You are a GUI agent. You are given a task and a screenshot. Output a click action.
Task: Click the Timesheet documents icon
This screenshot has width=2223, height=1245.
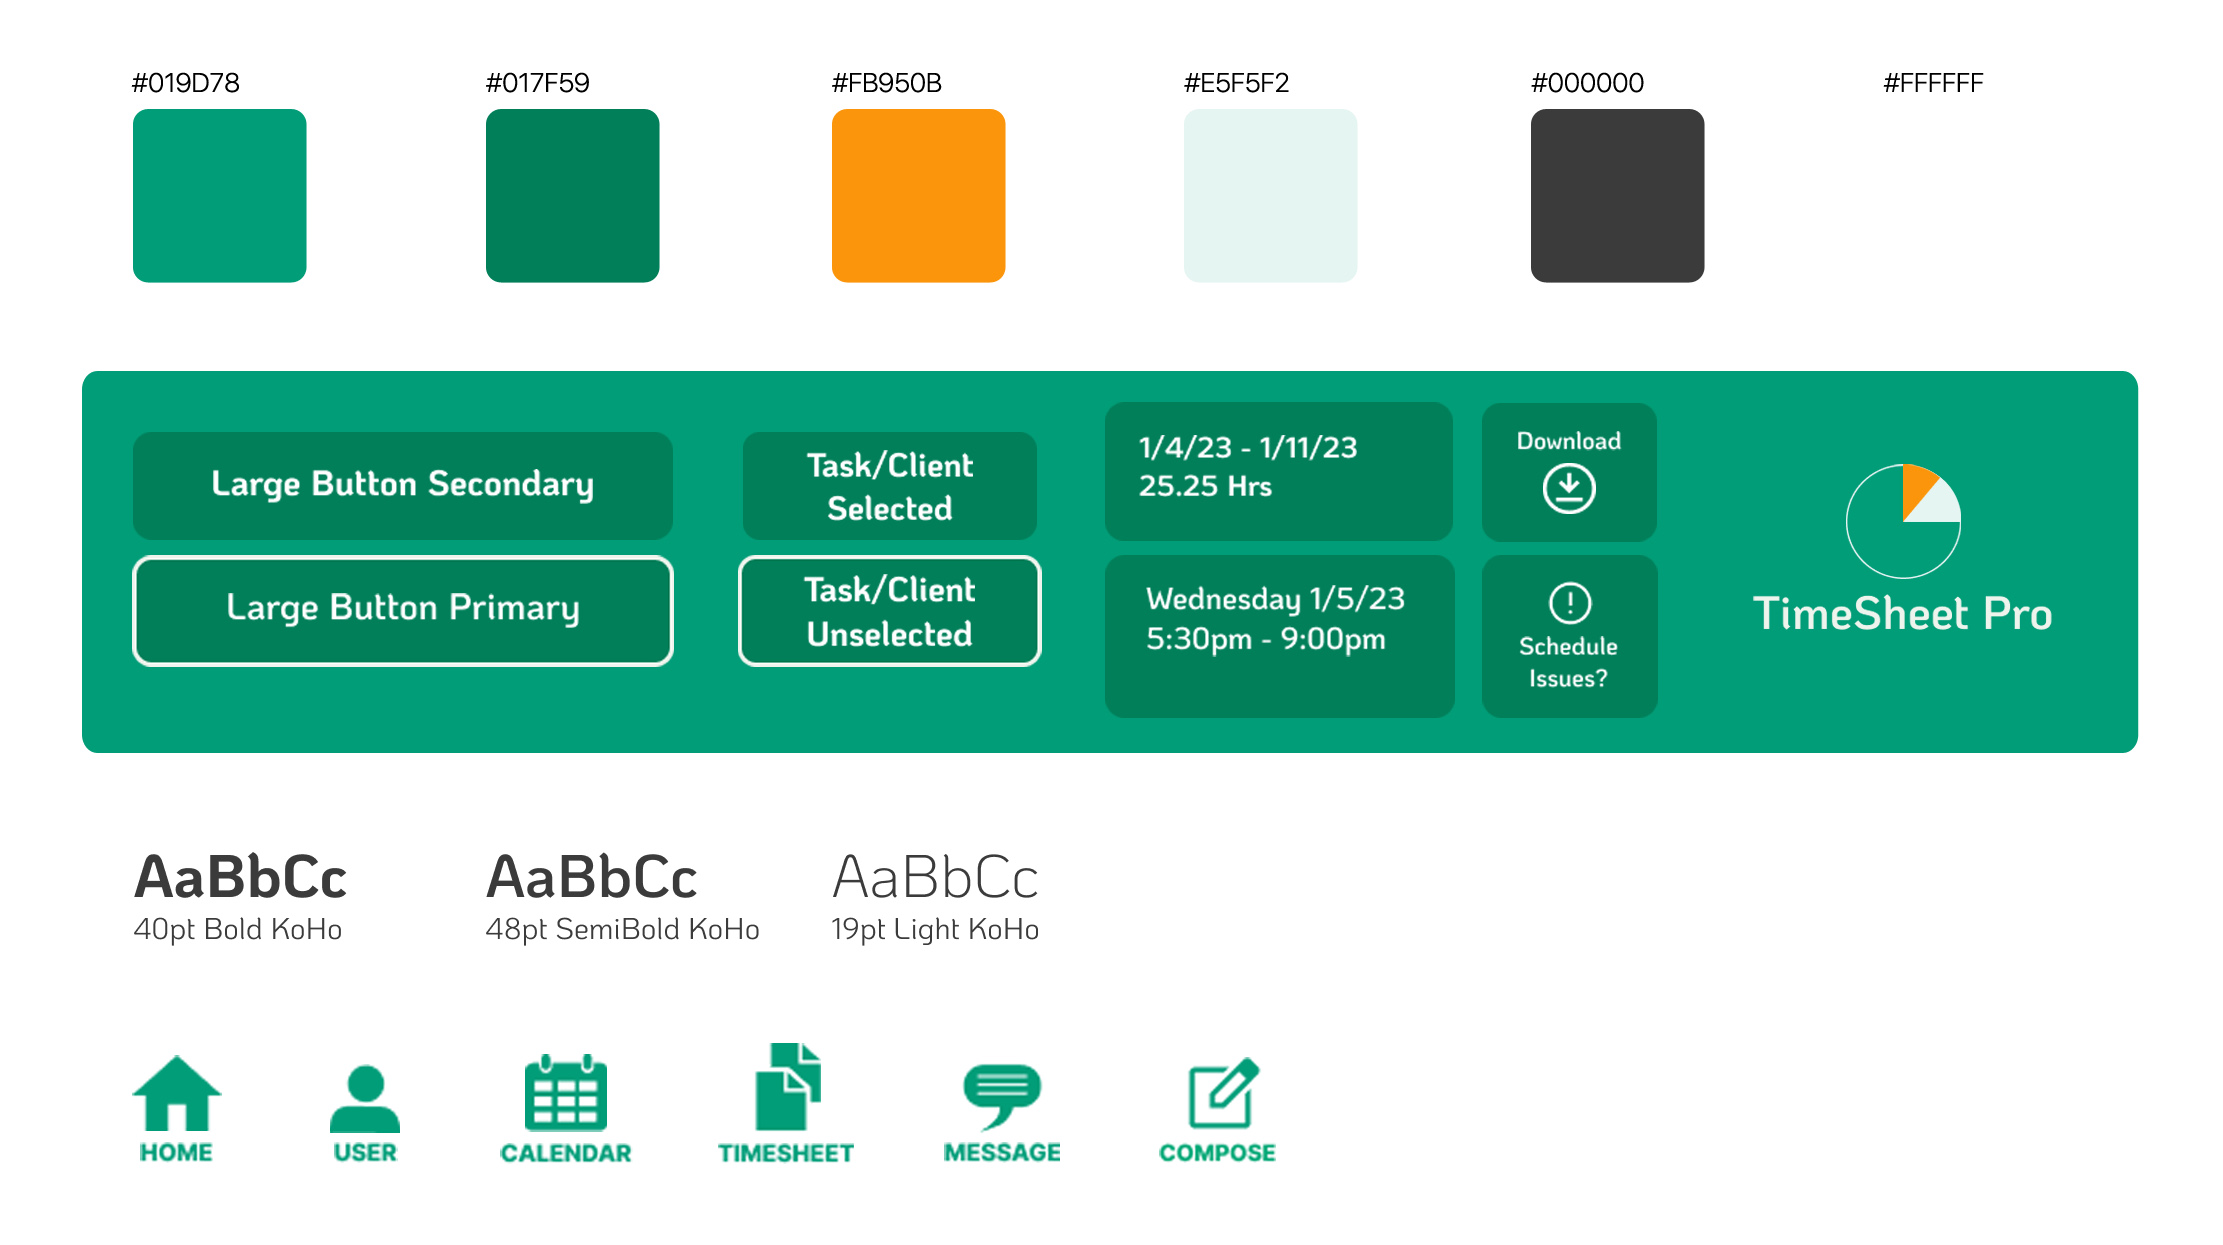pos(788,1087)
